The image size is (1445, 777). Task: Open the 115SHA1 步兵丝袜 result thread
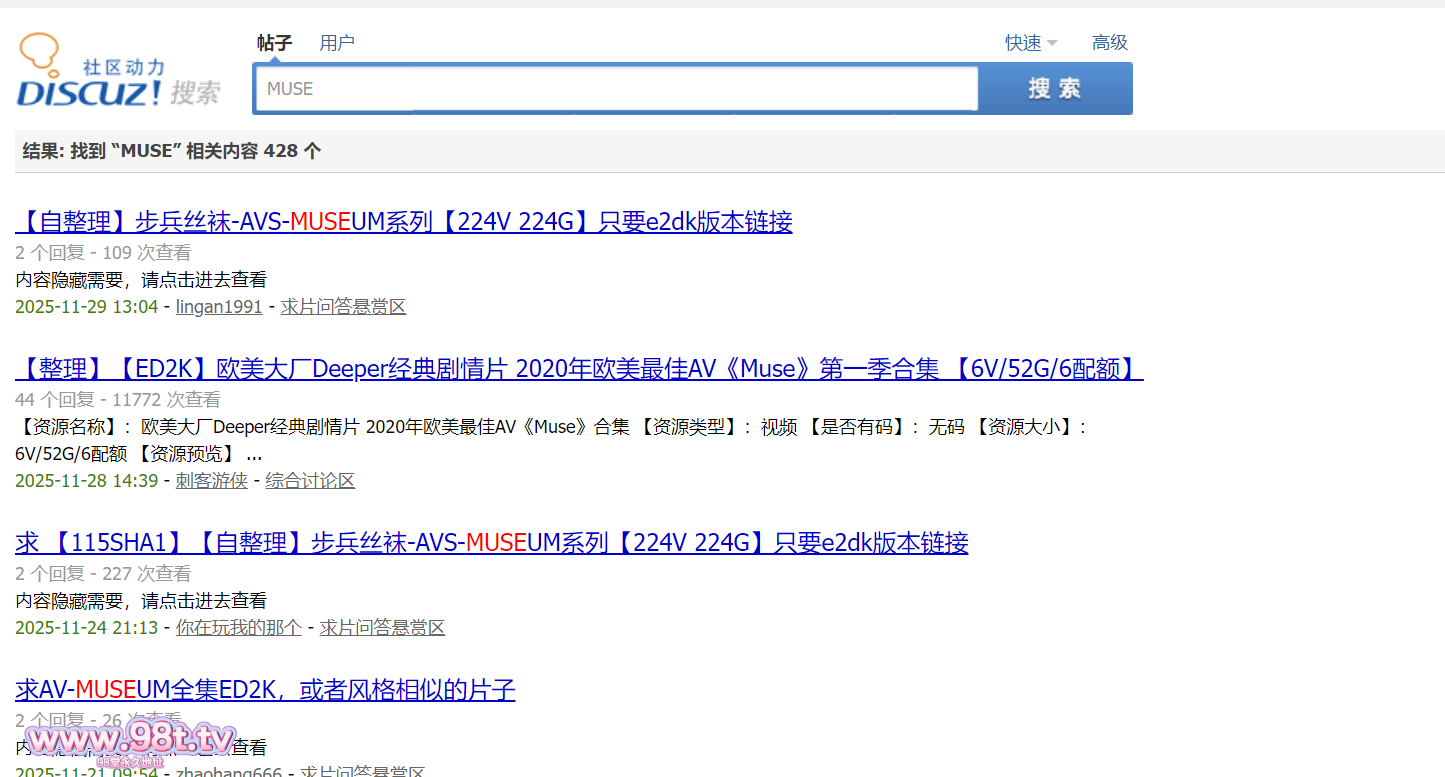point(490,542)
